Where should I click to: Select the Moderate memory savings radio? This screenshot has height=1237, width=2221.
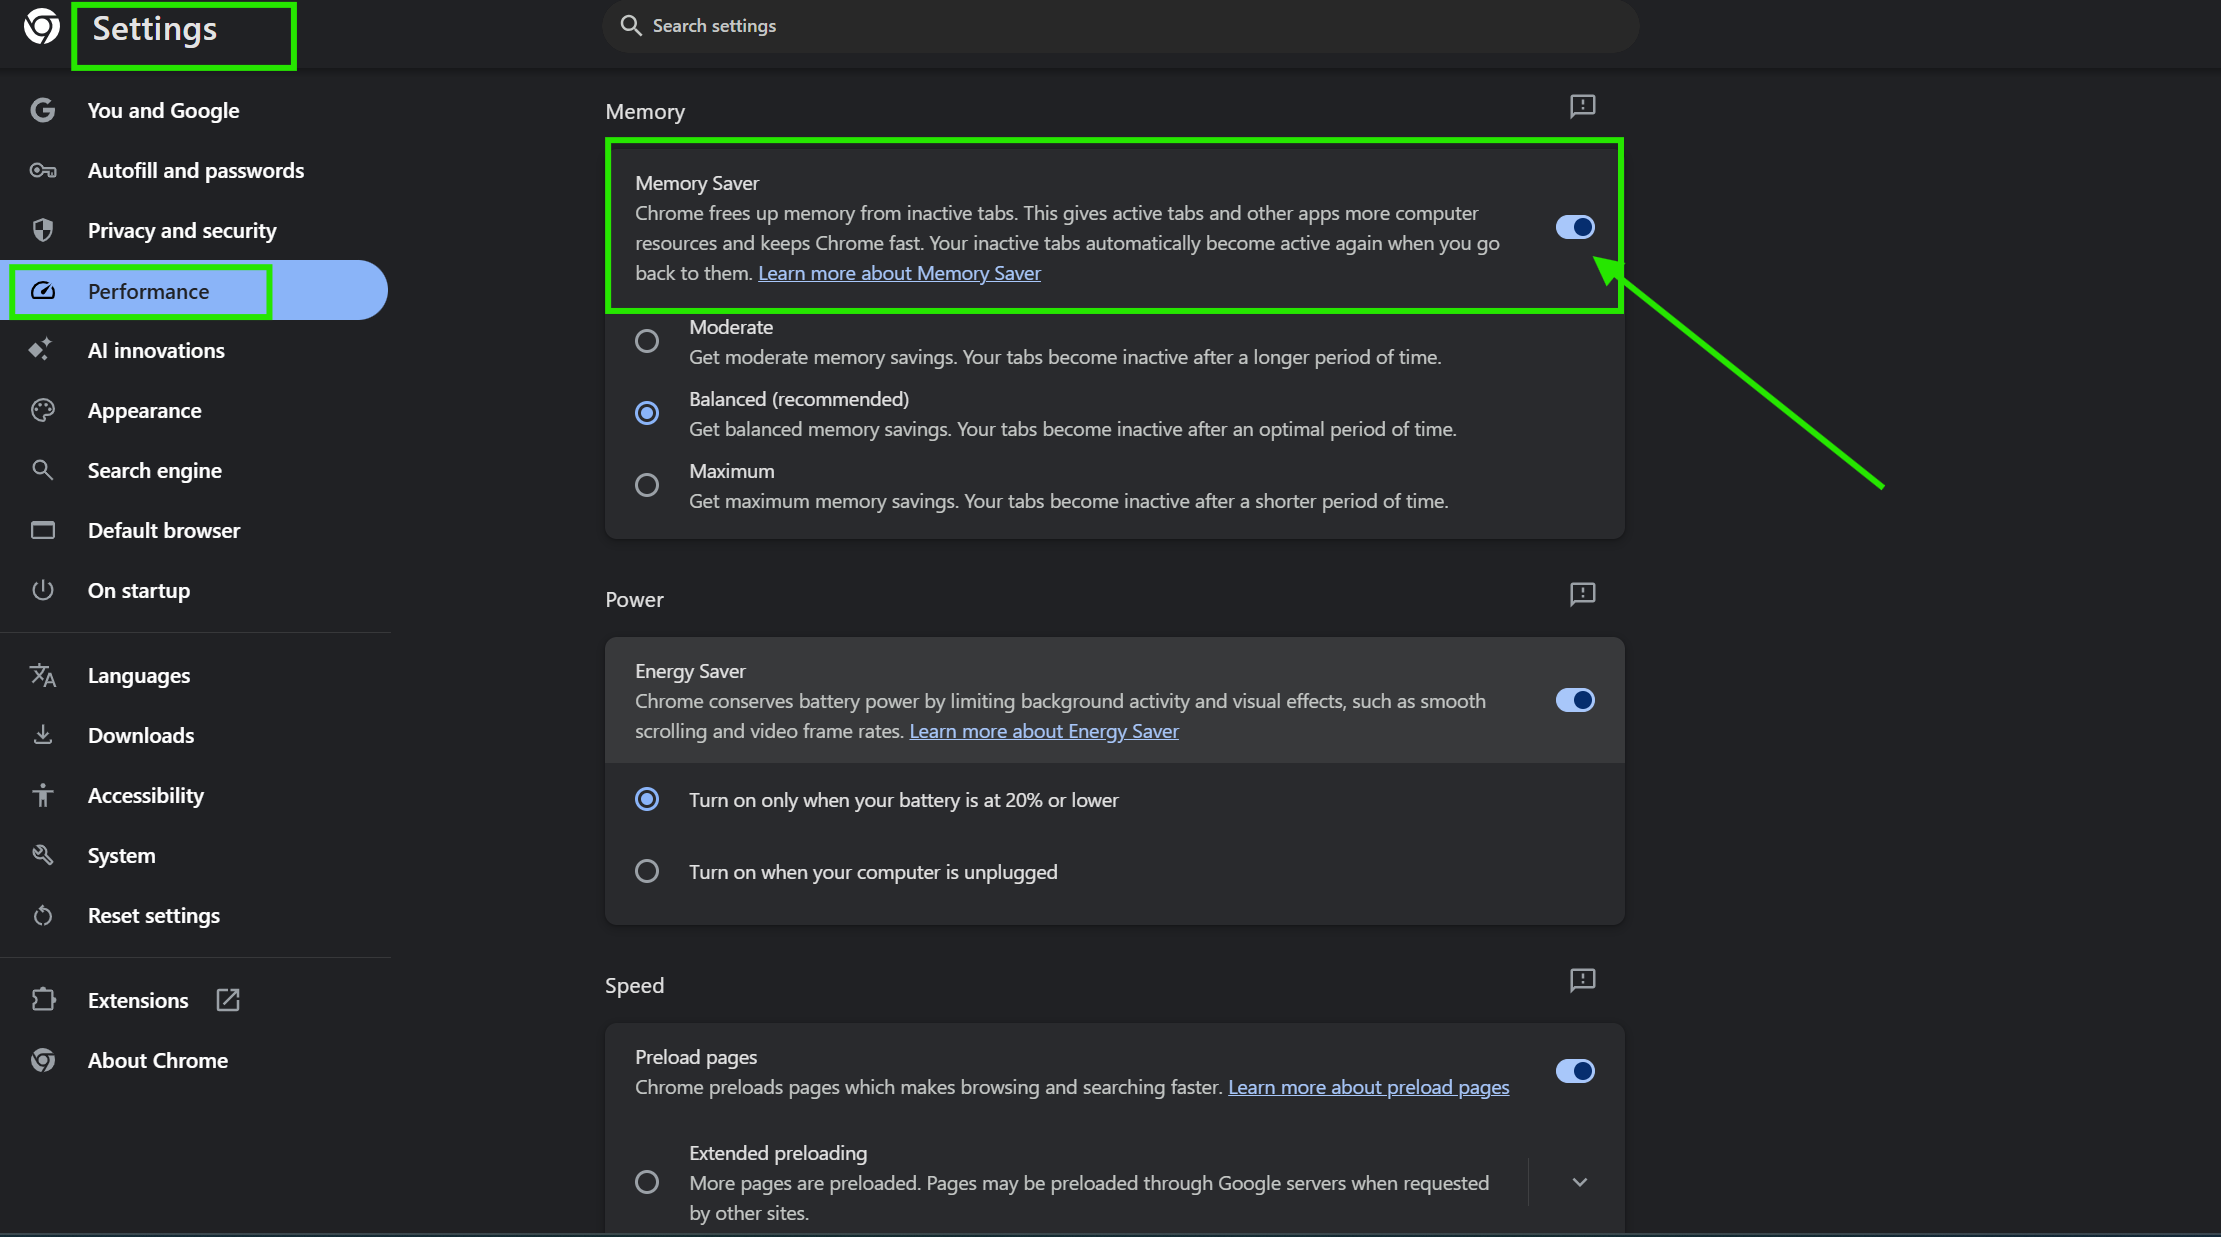647,341
